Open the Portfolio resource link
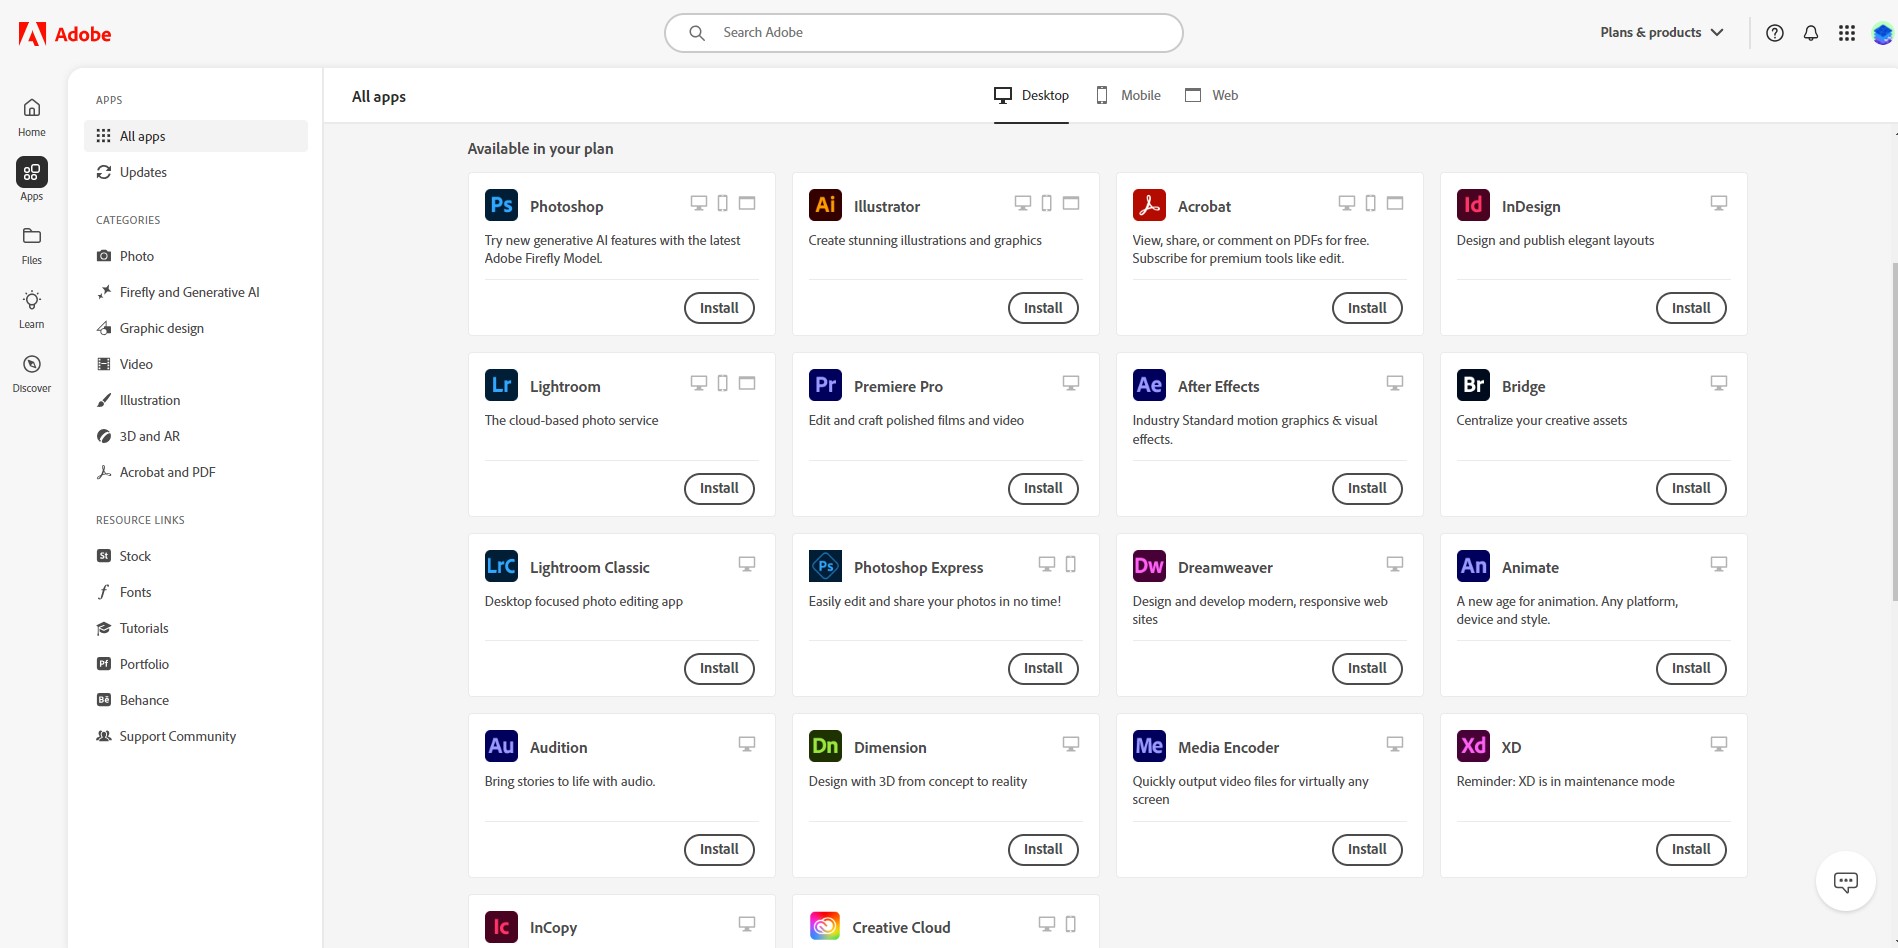Viewport: 1898px width, 948px height. [196, 664]
